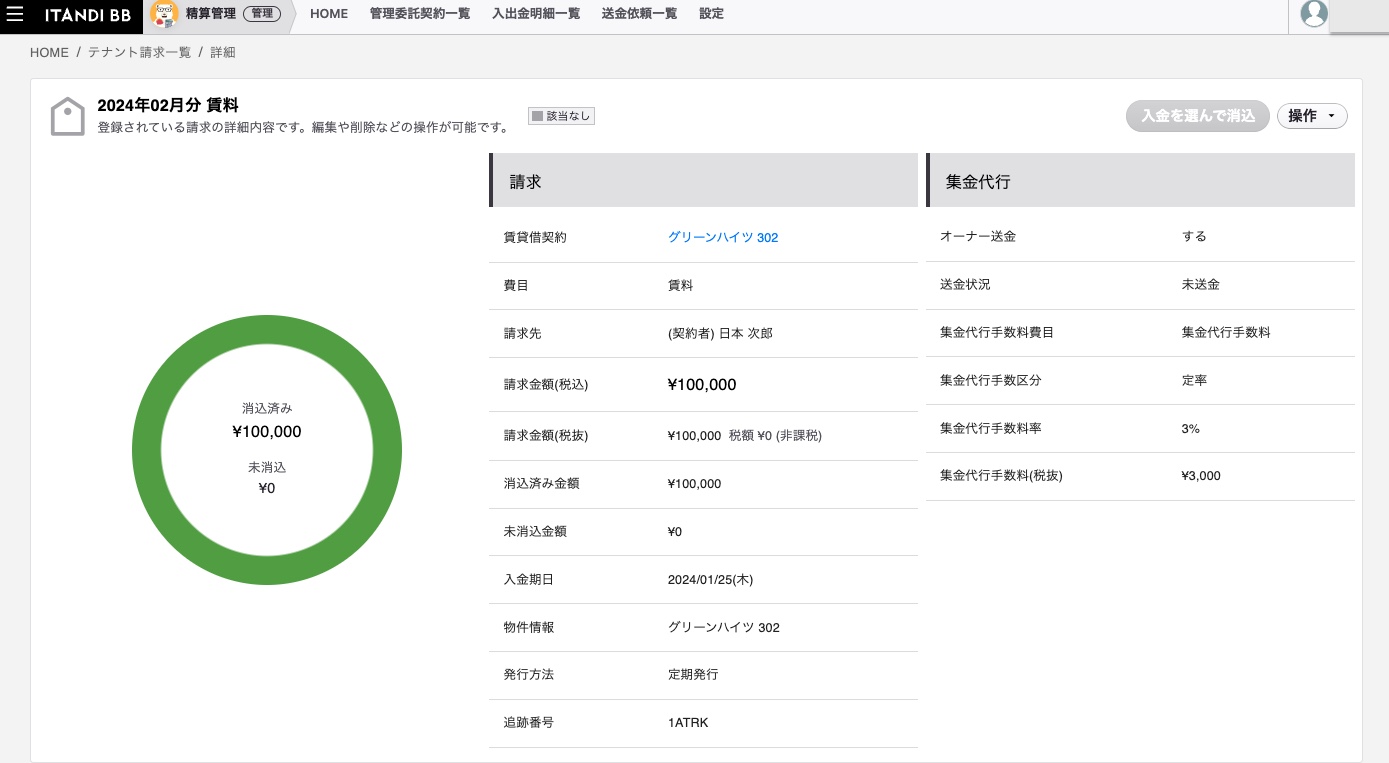The height and width of the screenshot is (763, 1389).
Task: Click the HOME breadcrumb link
Action: (49, 52)
